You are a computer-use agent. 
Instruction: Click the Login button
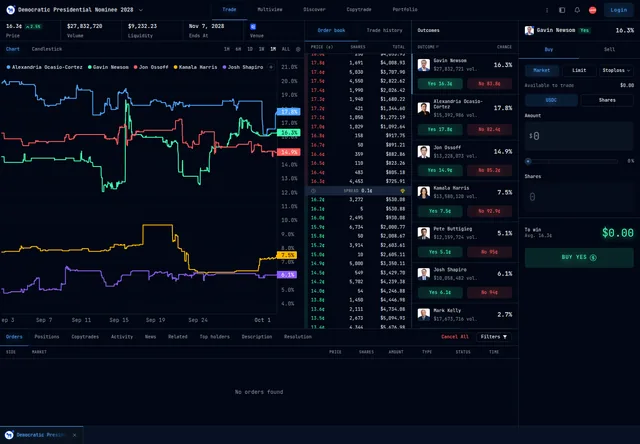point(619,10)
